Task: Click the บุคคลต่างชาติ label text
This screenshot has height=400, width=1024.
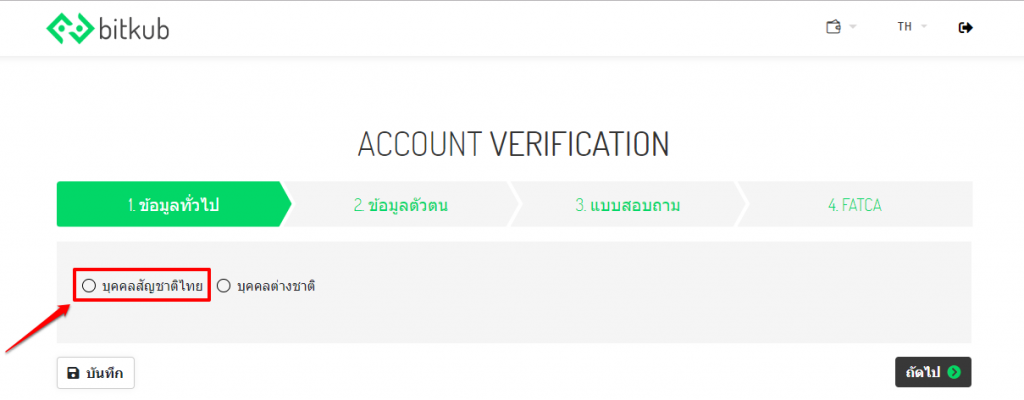Action: (276, 286)
